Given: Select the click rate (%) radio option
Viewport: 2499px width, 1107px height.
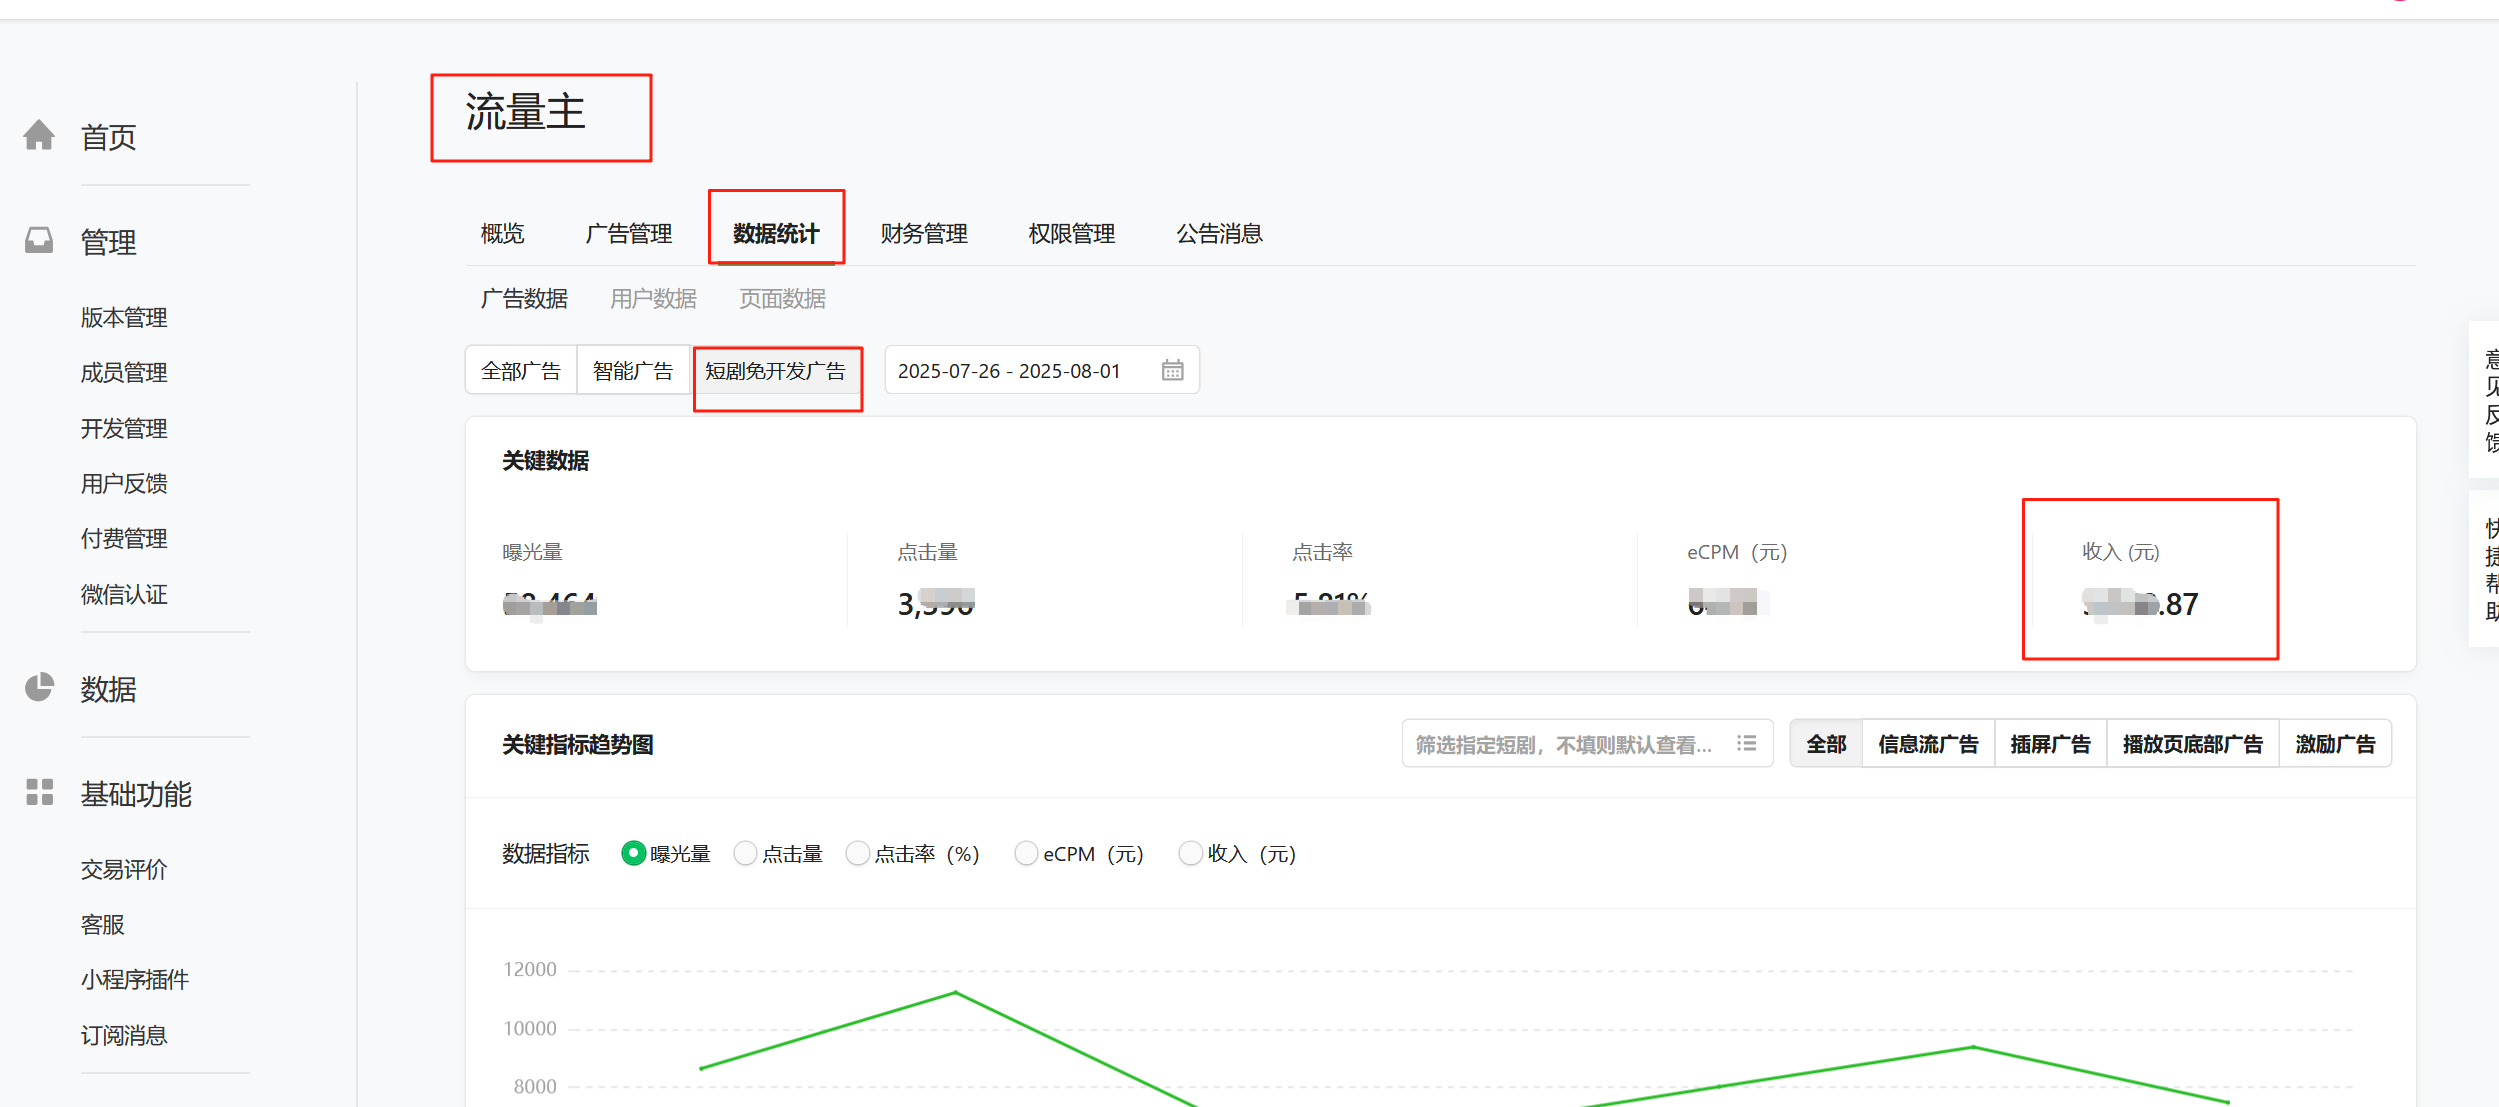Looking at the screenshot, I should [857, 854].
